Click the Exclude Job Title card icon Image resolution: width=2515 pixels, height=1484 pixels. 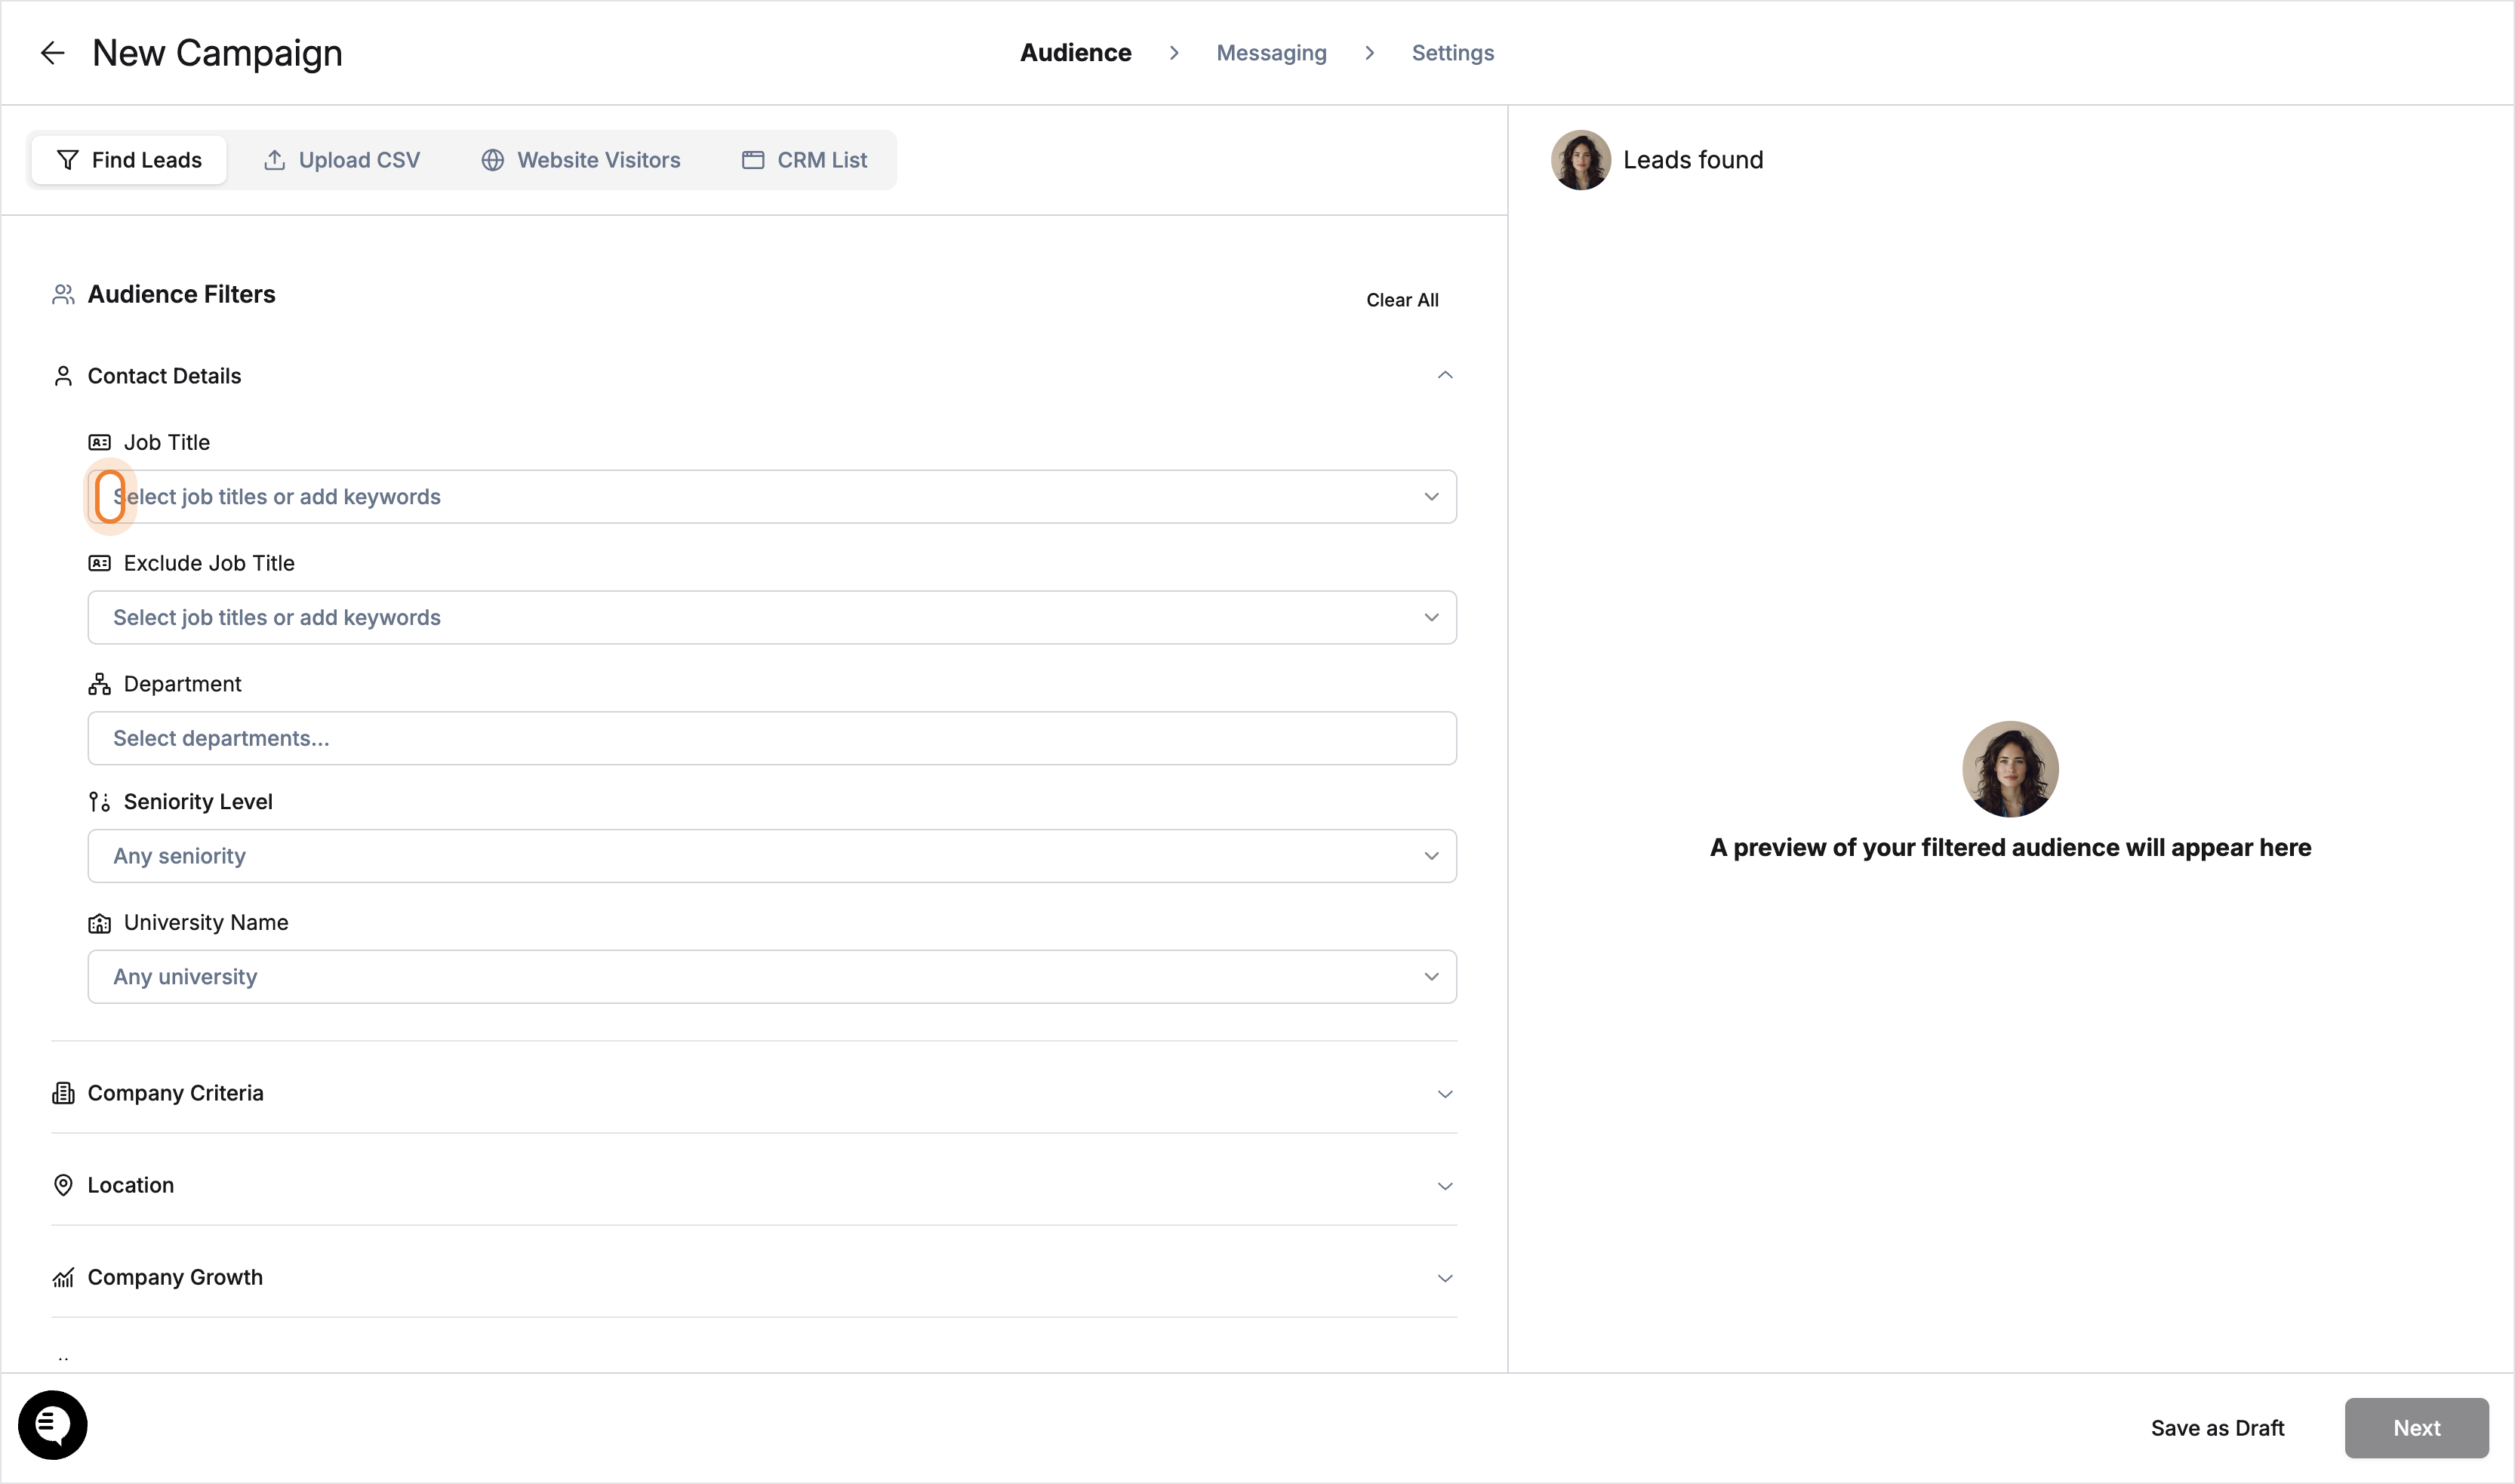click(x=99, y=563)
